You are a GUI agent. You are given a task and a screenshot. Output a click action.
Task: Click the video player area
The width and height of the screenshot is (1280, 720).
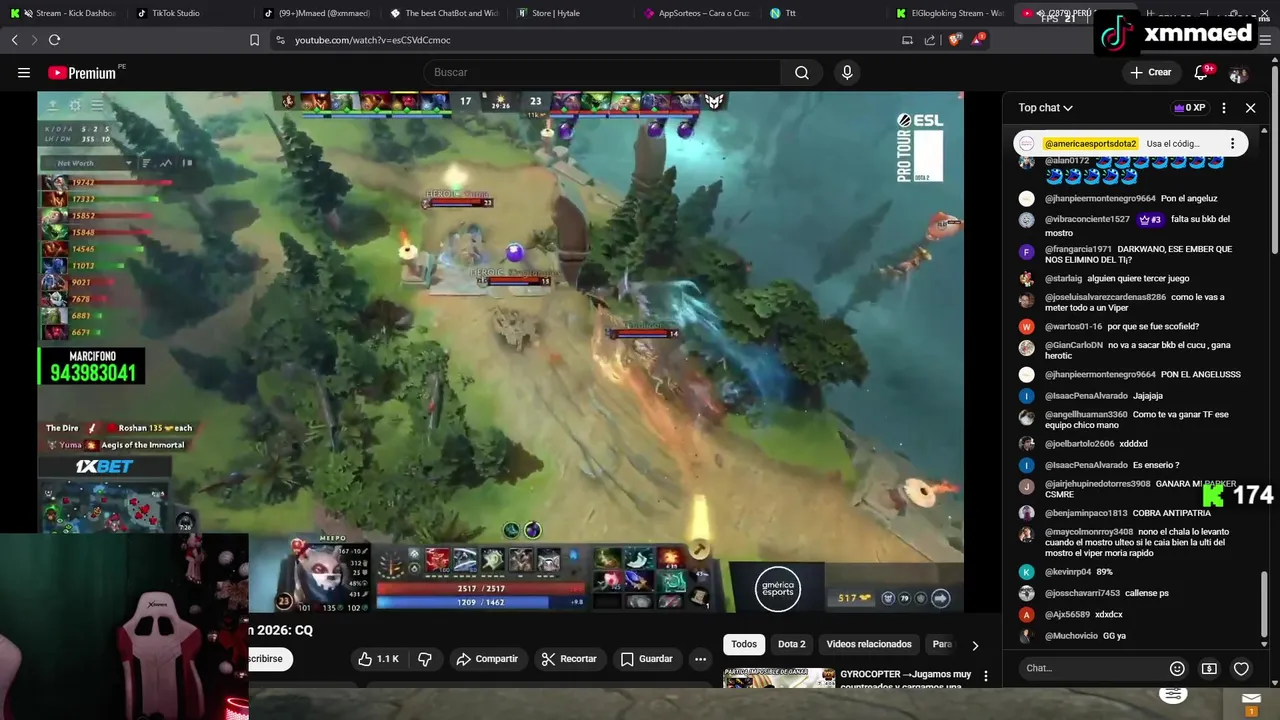tap(500, 350)
